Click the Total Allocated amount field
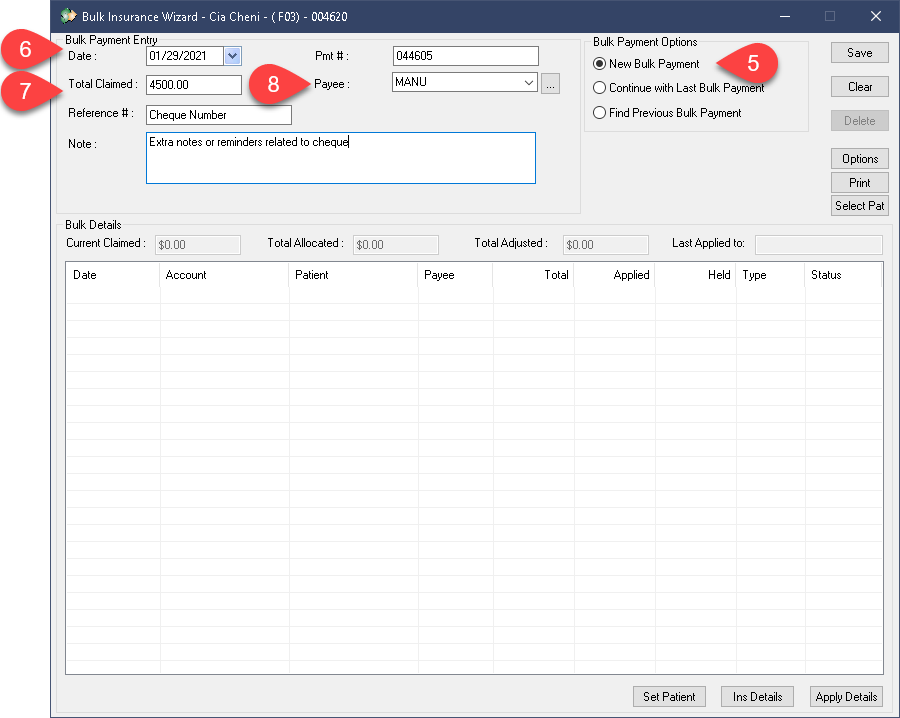900x718 pixels. (x=395, y=244)
